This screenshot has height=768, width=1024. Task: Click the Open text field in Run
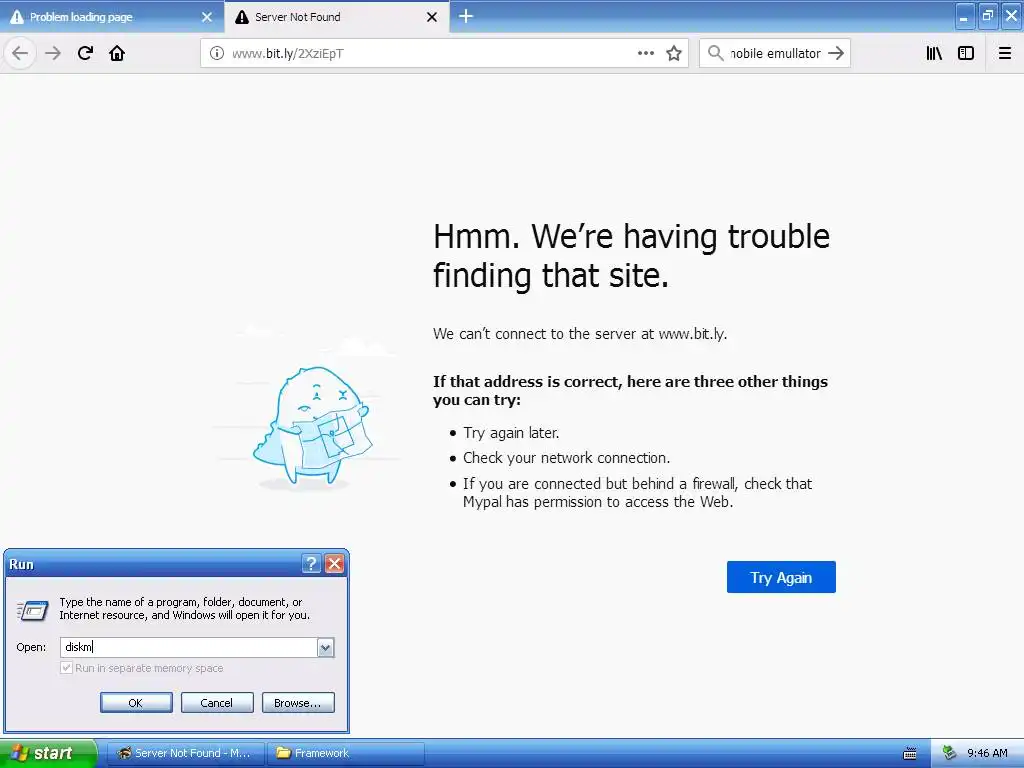(189, 647)
